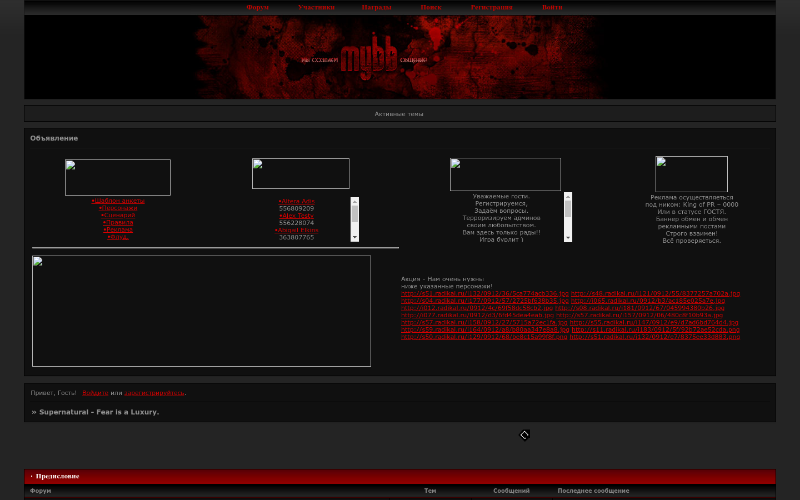The image size is (800, 500).
Task: Open the large broken banner image
Action: pos(201,311)
